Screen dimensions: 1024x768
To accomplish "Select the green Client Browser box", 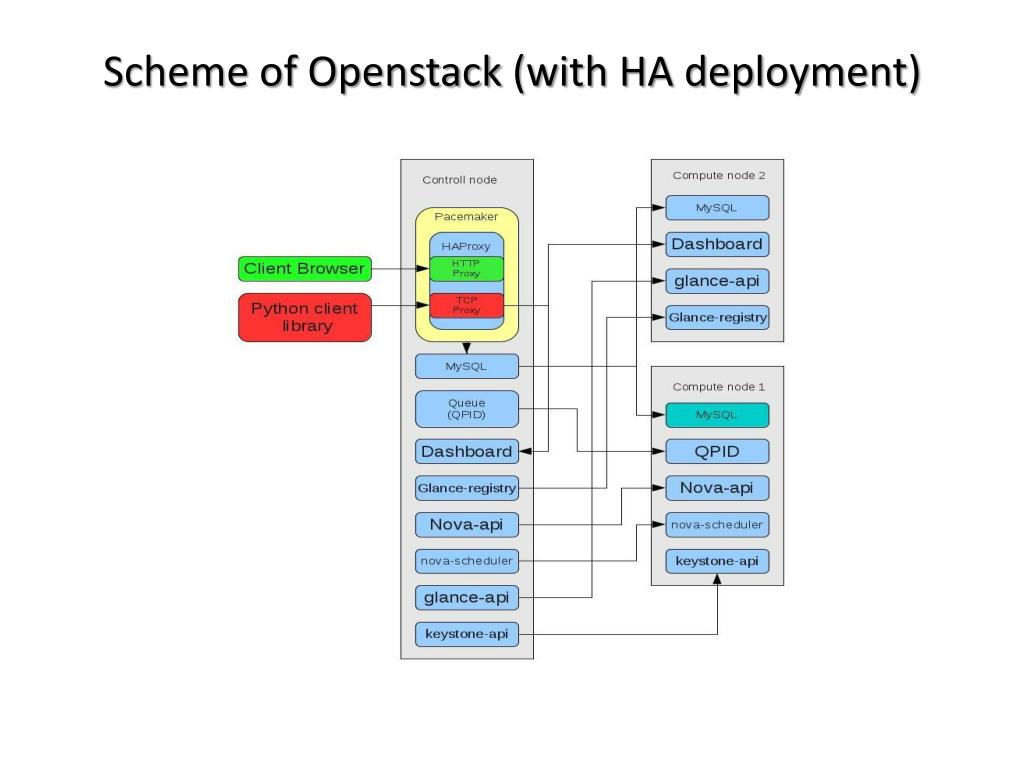I will pos(305,268).
